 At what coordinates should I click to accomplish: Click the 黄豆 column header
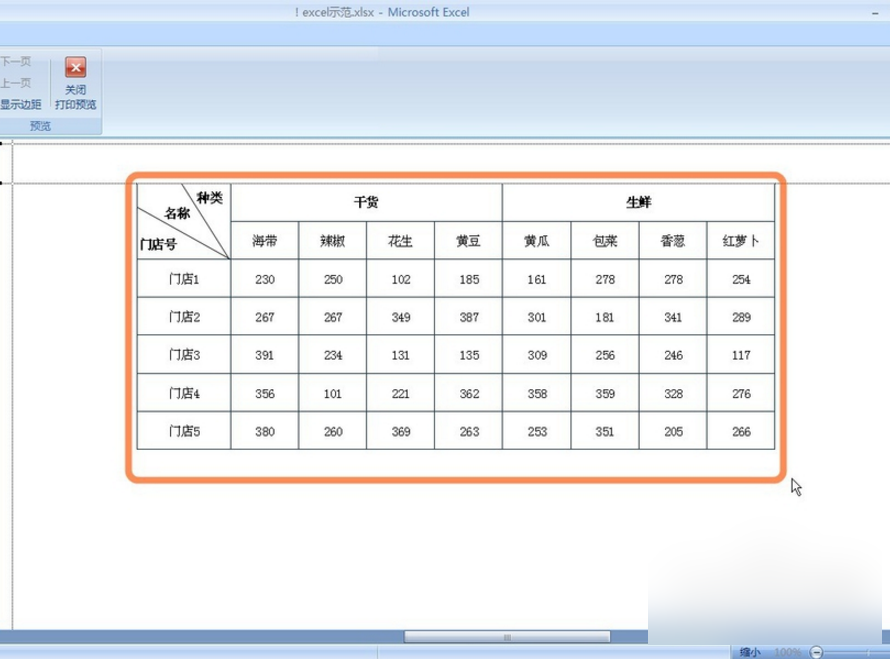coord(469,241)
